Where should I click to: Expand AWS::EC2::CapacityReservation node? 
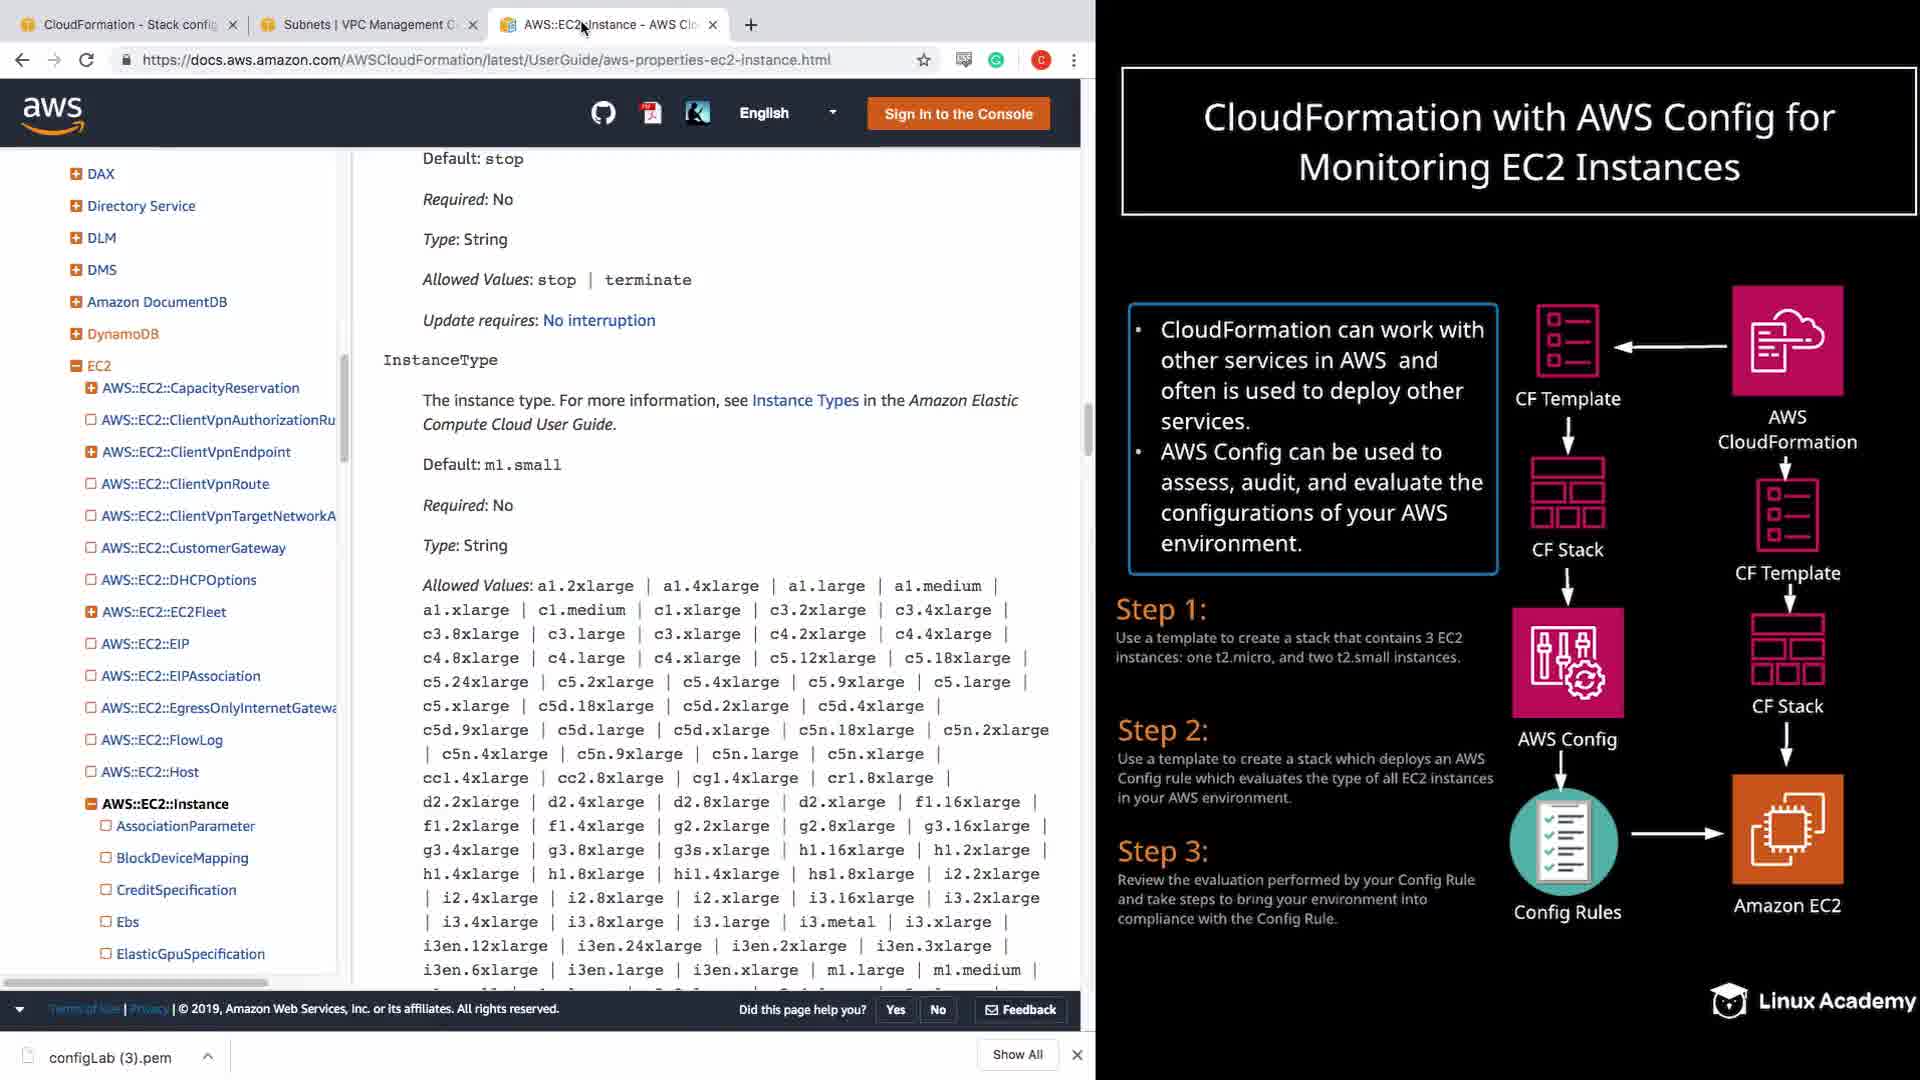[x=91, y=388]
